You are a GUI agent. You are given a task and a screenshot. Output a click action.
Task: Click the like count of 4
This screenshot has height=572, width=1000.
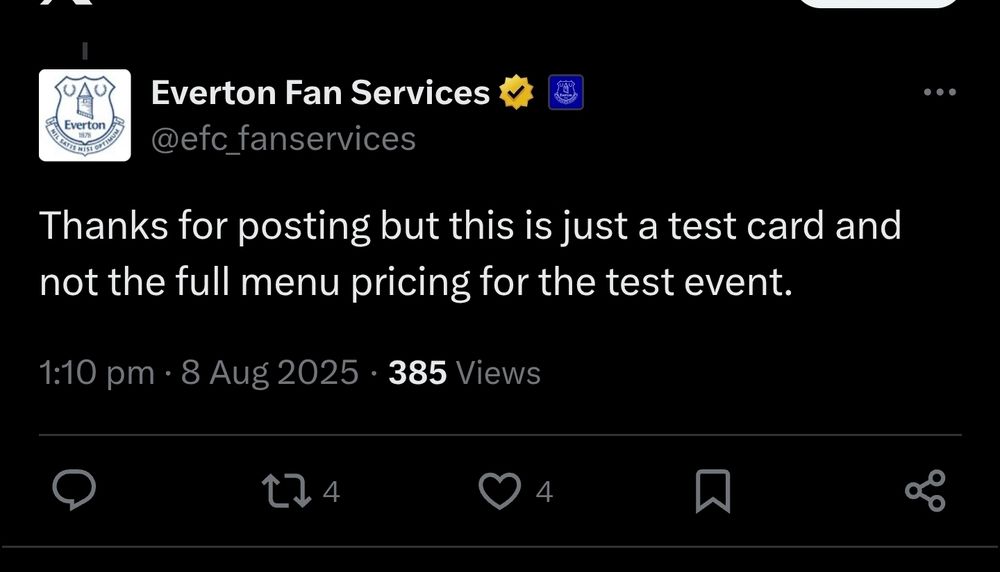pyautogui.click(x=544, y=491)
